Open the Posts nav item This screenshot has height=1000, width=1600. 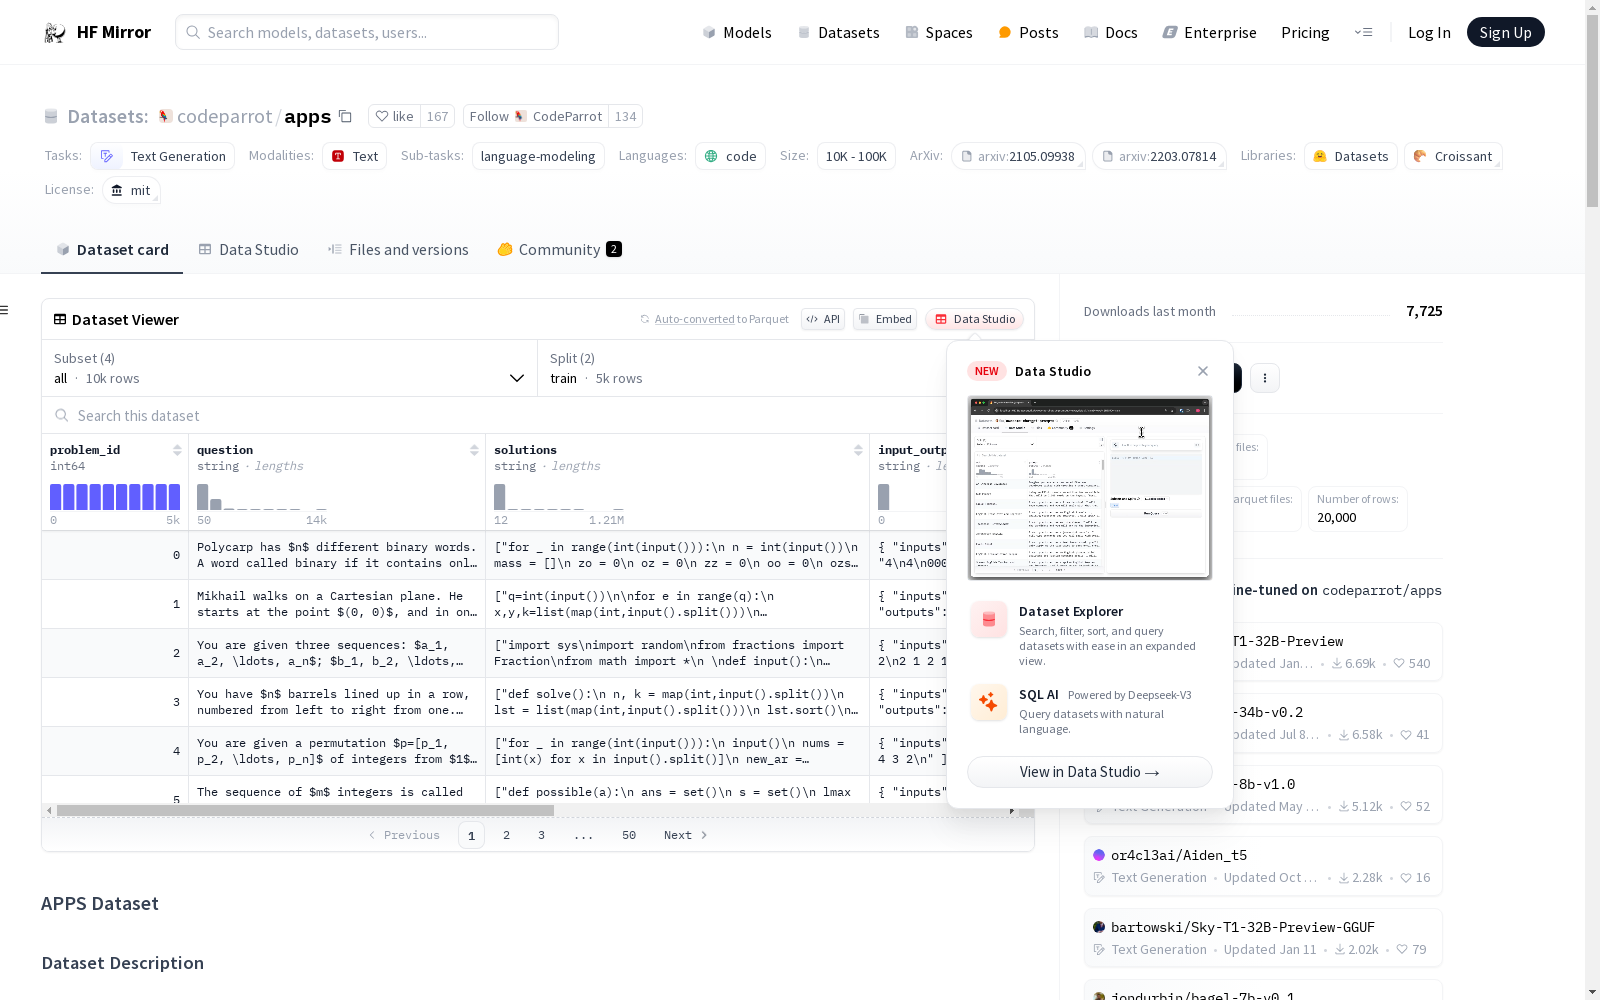click(x=1028, y=32)
